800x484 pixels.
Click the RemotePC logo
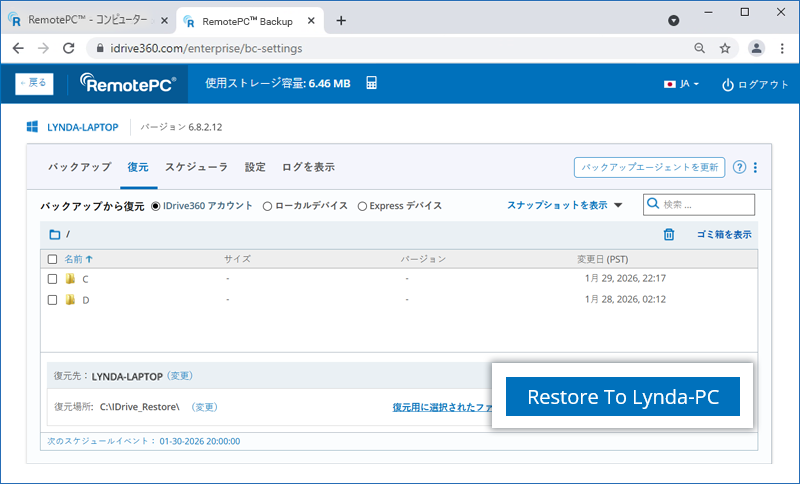click(x=128, y=83)
